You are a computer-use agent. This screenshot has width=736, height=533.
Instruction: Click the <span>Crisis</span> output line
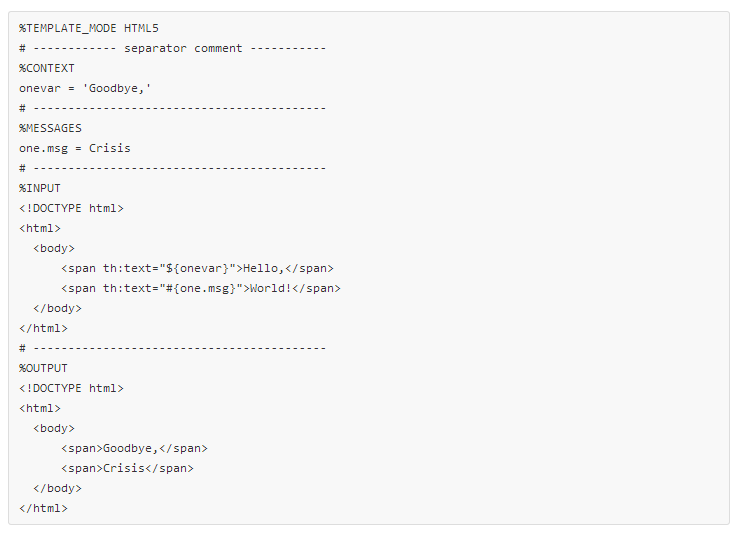pos(127,468)
